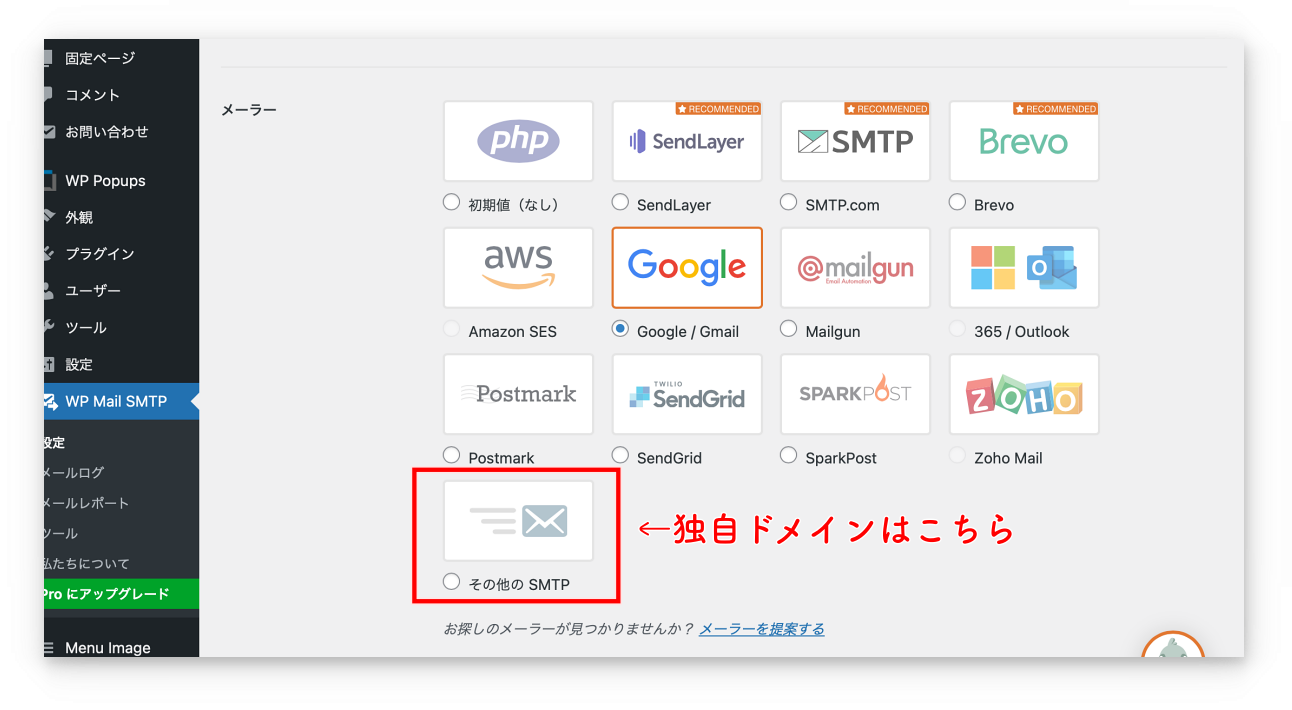The width and height of the screenshot is (1292, 710).
Task: Click the メーラー section label
Action: click(x=249, y=110)
